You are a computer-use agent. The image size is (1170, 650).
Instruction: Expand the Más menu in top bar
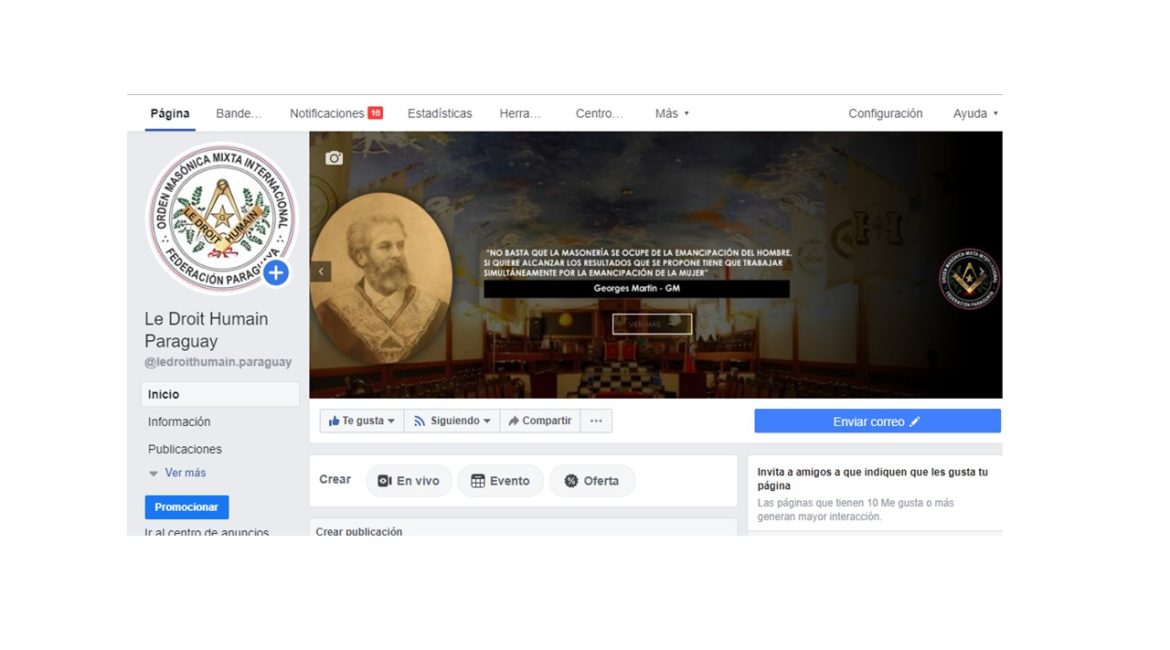pyautogui.click(x=672, y=113)
